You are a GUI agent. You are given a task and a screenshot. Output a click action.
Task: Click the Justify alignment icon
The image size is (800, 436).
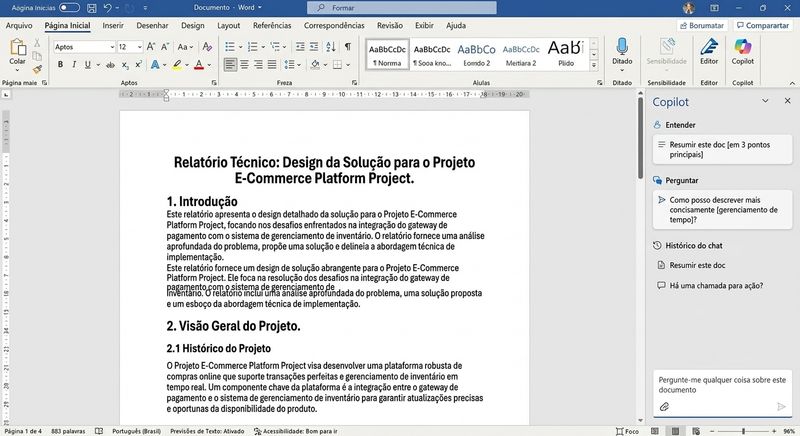pyautogui.click(x=272, y=65)
